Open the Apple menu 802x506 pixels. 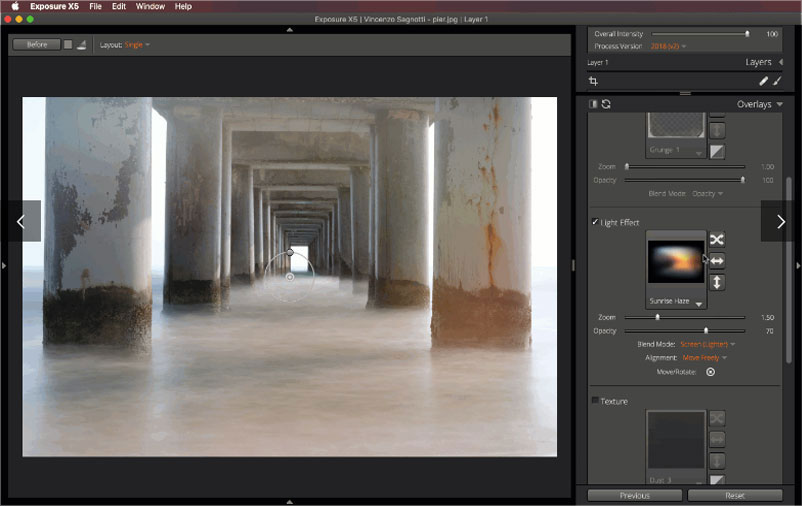pos(15,6)
